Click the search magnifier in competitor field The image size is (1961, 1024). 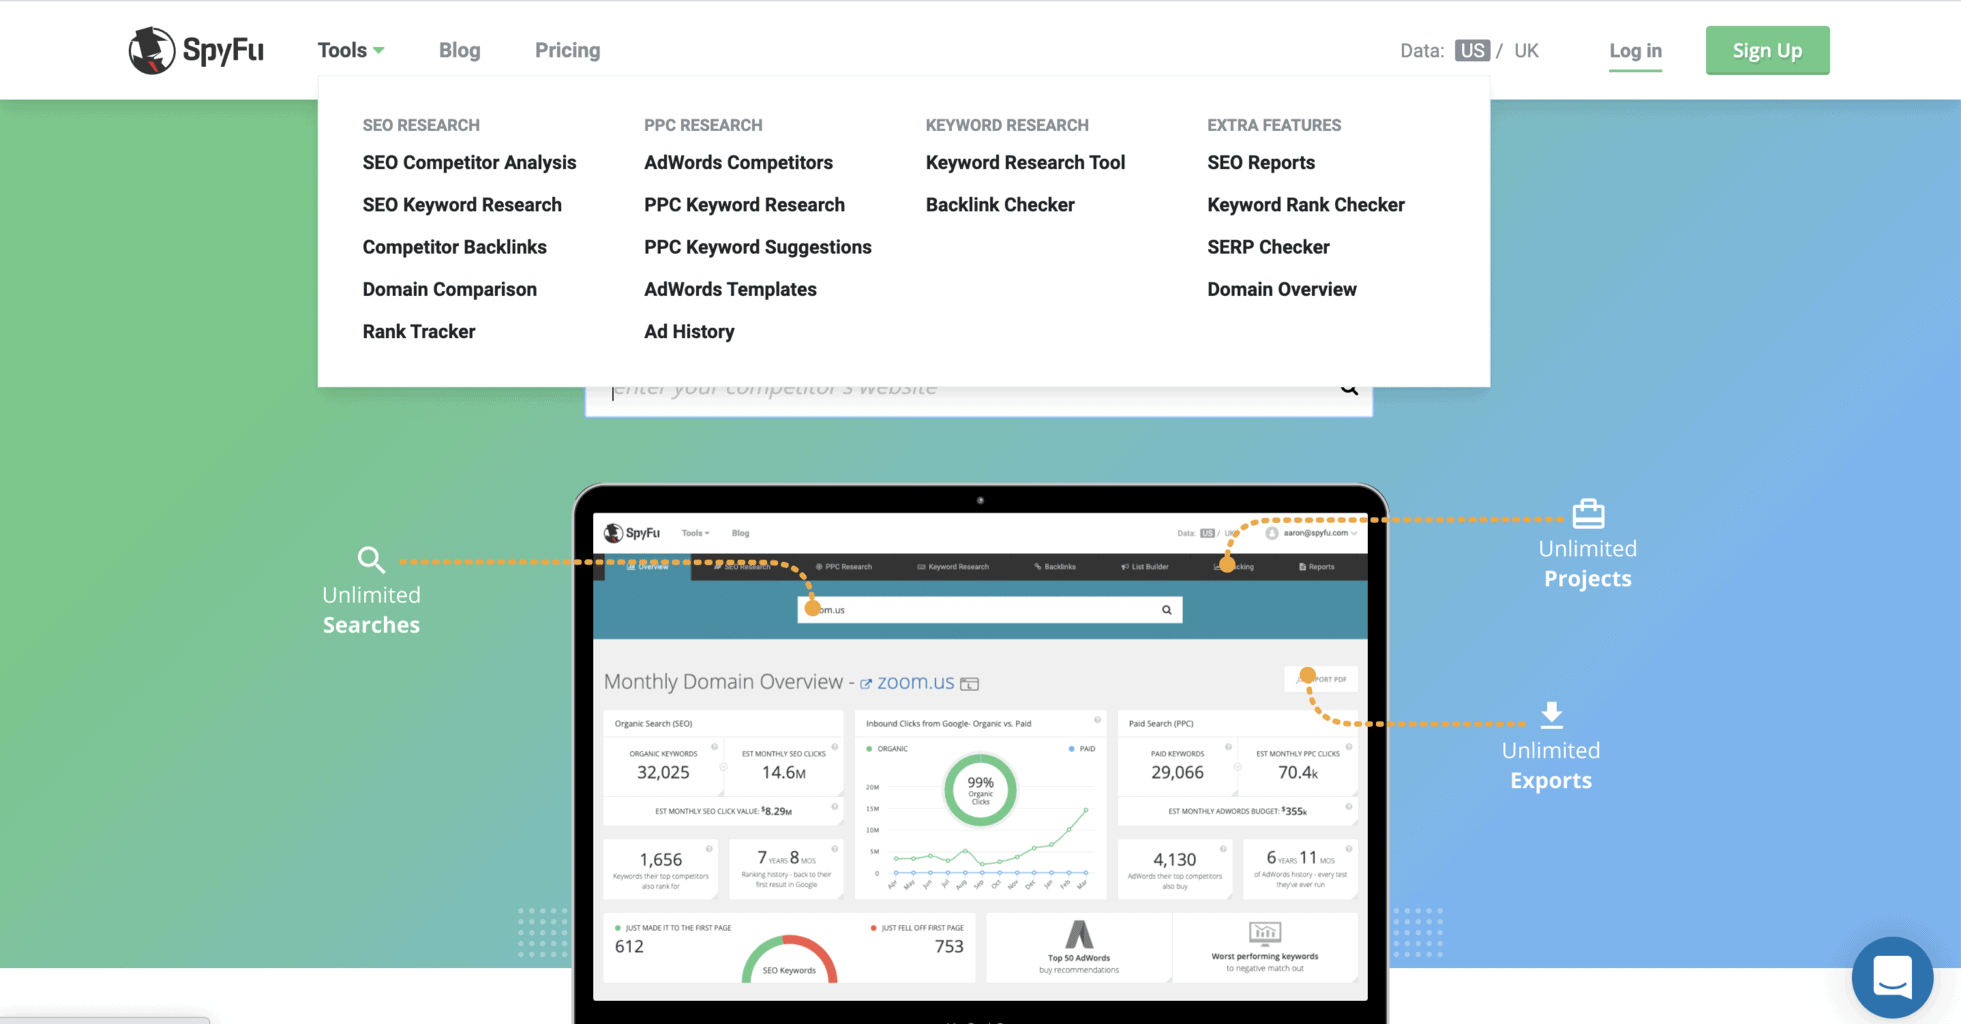pos(1349,389)
